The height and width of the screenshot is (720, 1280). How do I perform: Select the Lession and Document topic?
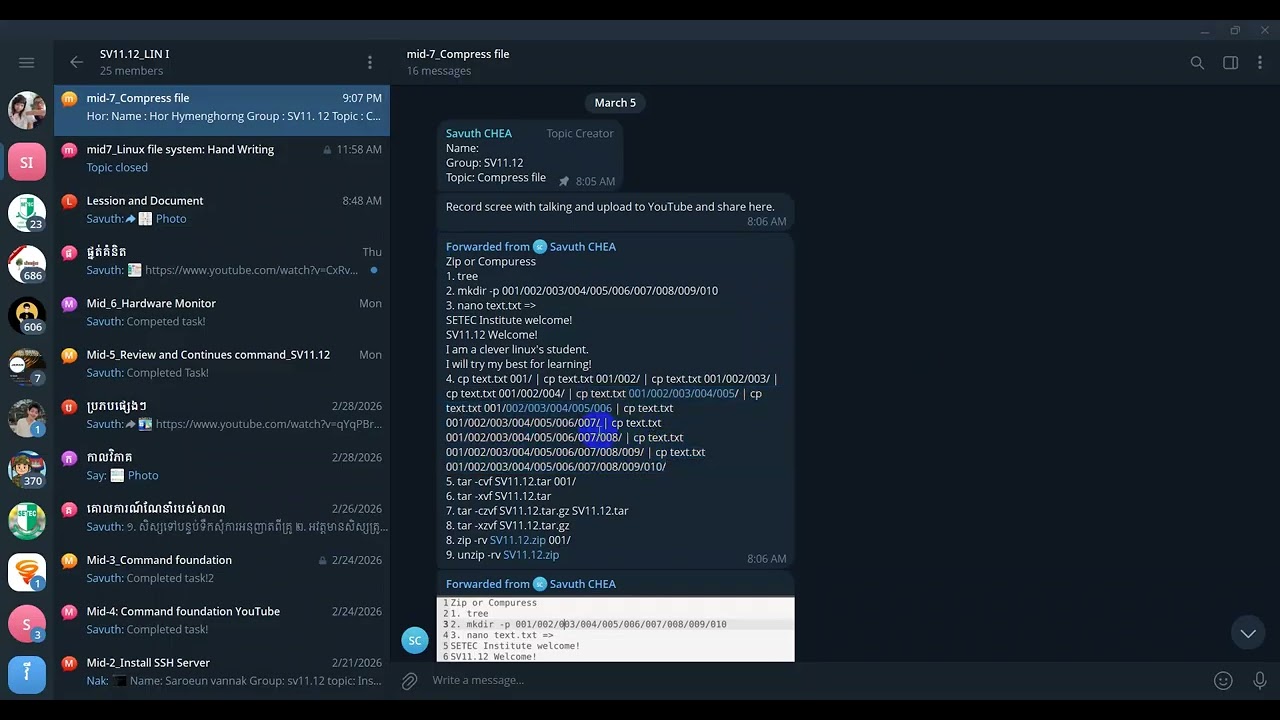coord(222,209)
